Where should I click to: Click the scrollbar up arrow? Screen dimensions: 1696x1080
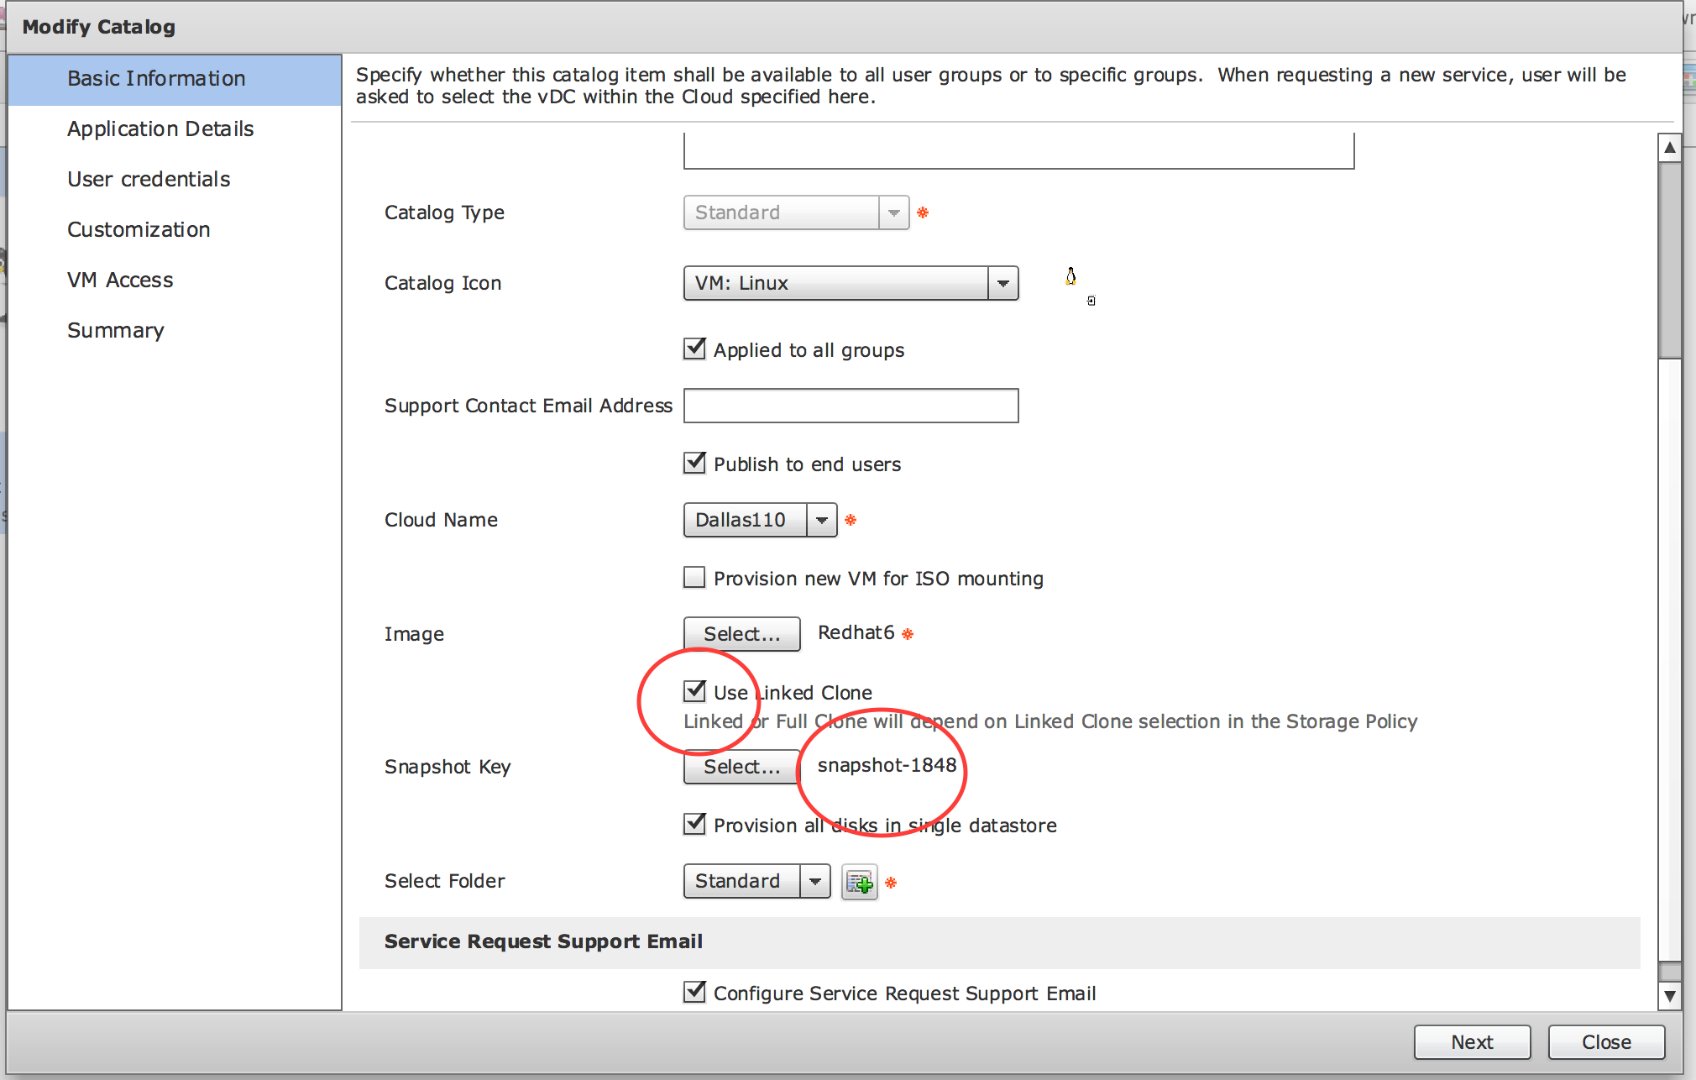[x=1669, y=148]
